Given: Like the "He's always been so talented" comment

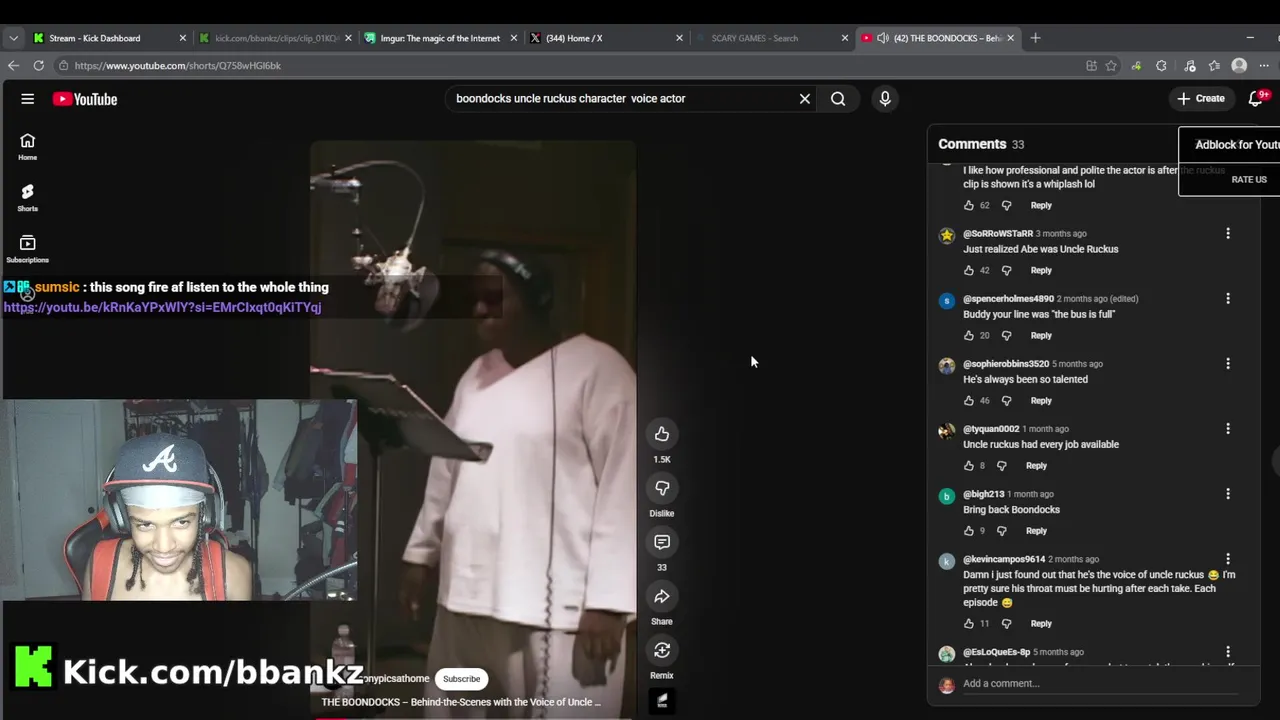Looking at the screenshot, I should pyautogui.click(x=968, y=401).
